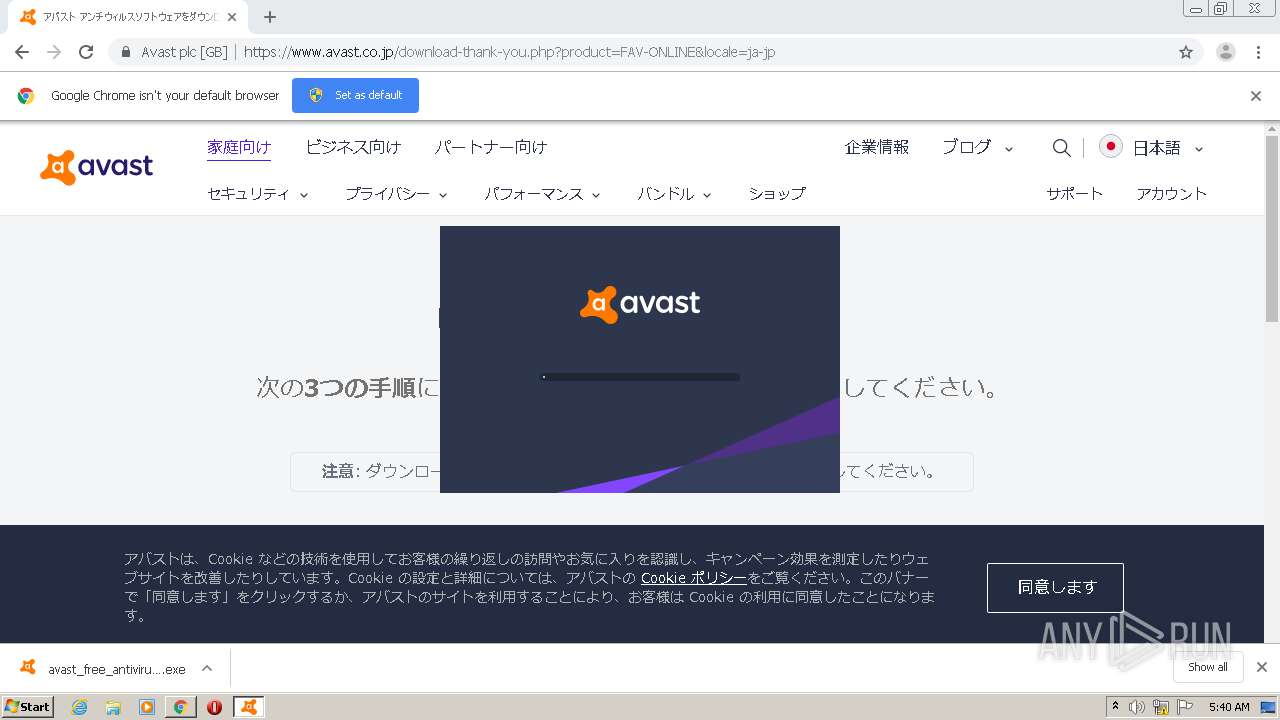
Task: Close the downloads bar
Action: pyautogui.click(x=1262, y=667)
